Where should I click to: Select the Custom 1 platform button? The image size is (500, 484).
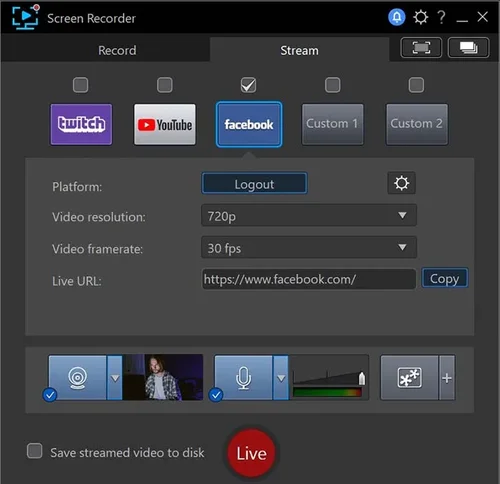coord(333,124)
